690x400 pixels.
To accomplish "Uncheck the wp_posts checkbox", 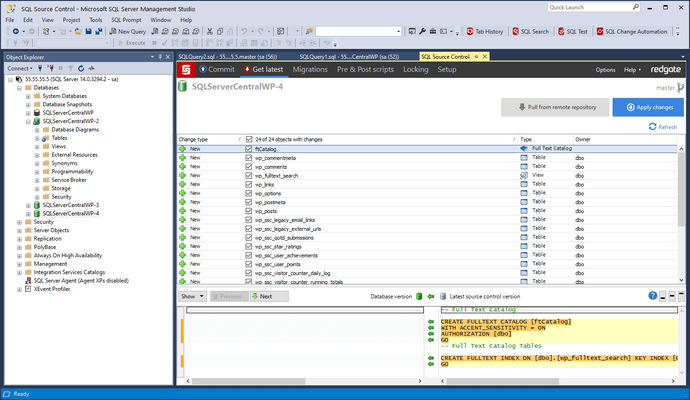I will 249,211.
